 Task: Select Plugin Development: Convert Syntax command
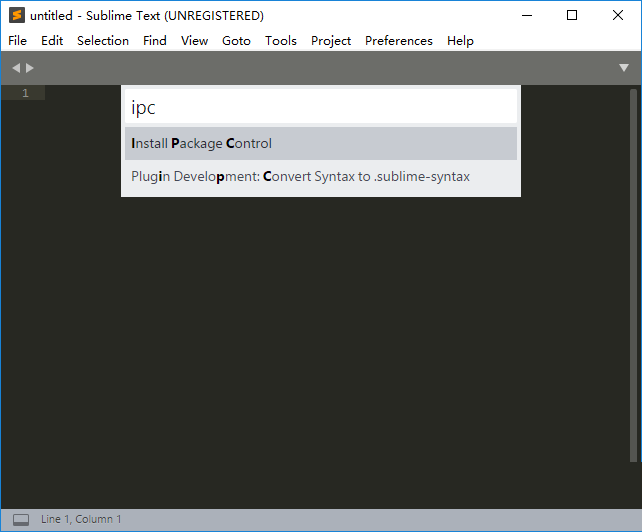point(321,177)
